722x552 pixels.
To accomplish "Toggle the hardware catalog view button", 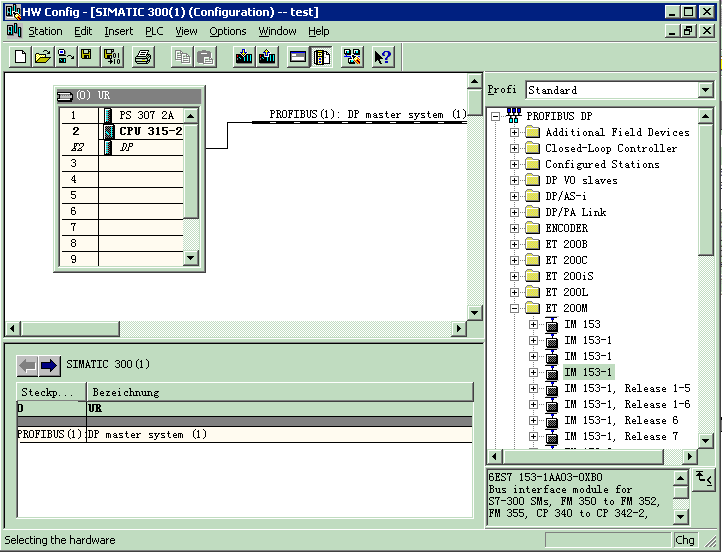I will (321, 57).
